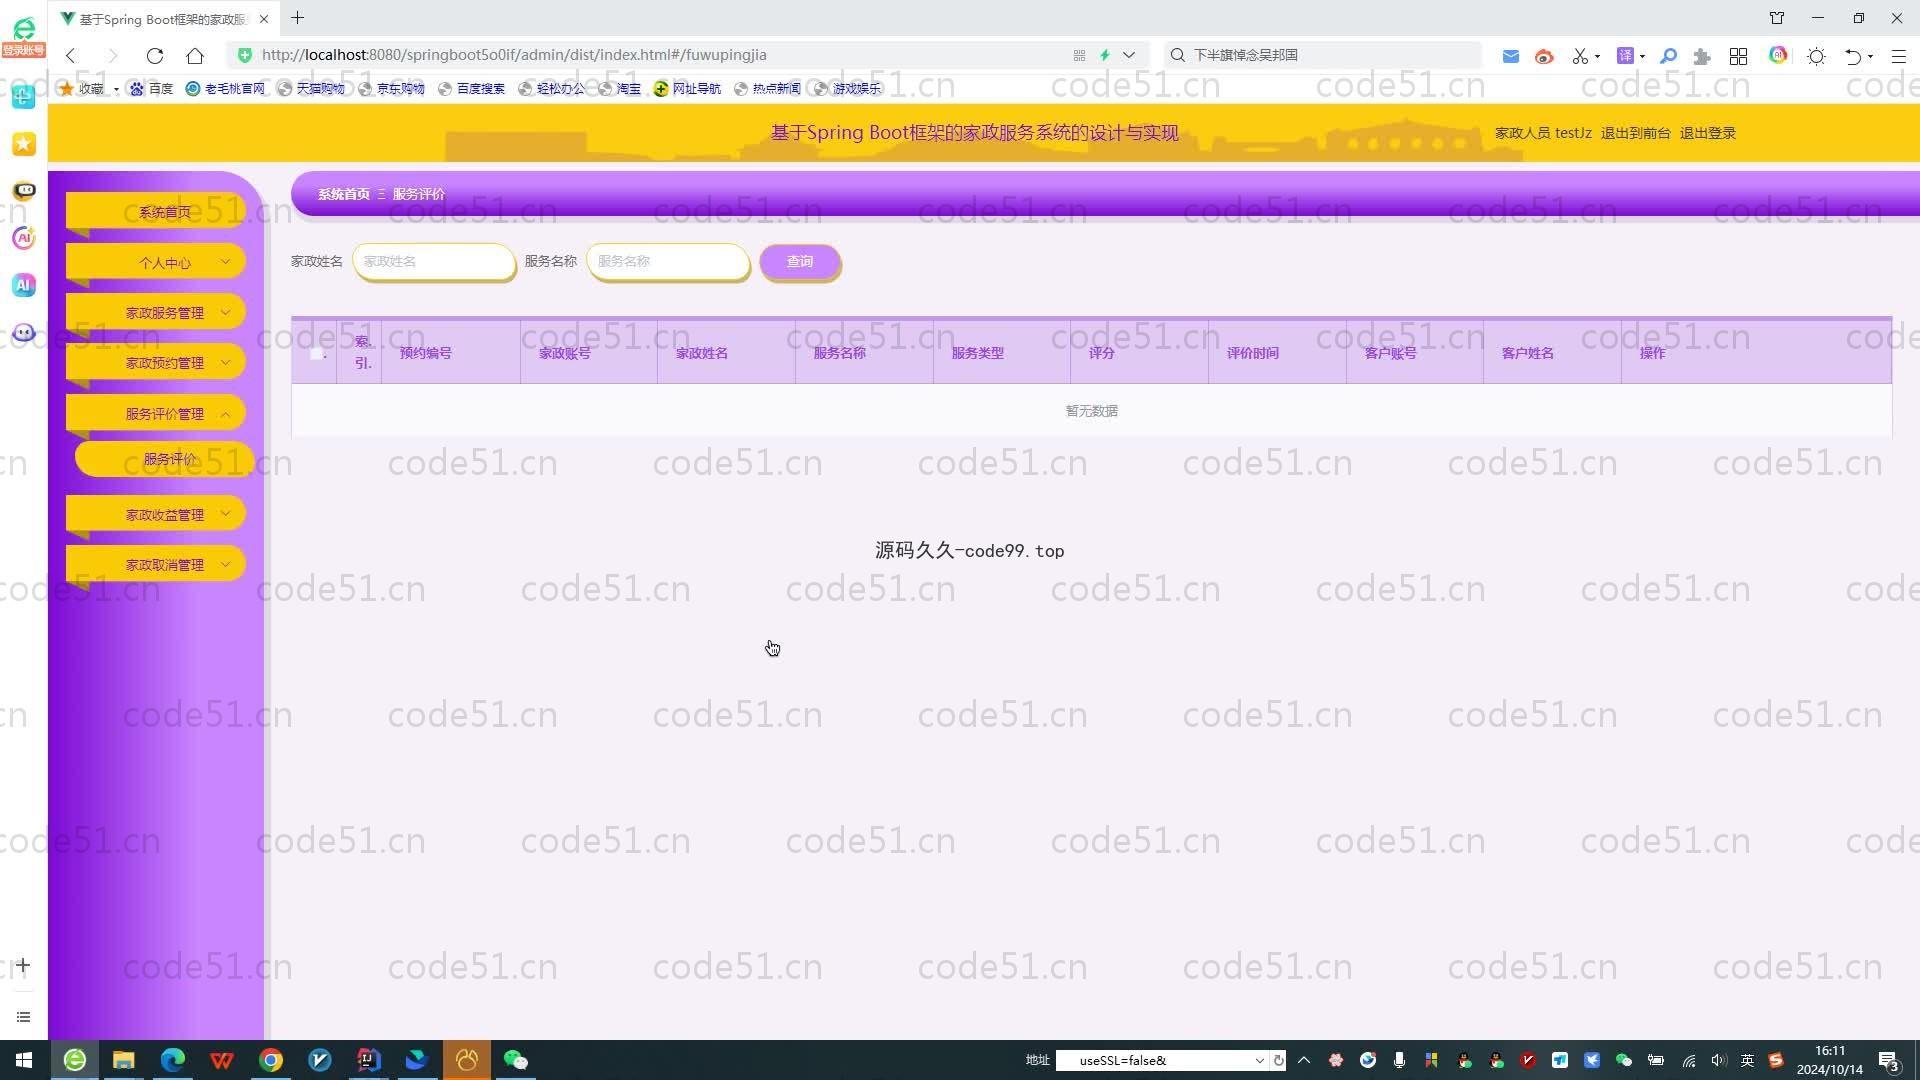Screen dimensions: 1920x1080
Task: Open the browser home icon
Action: click(x=195, y=55)
